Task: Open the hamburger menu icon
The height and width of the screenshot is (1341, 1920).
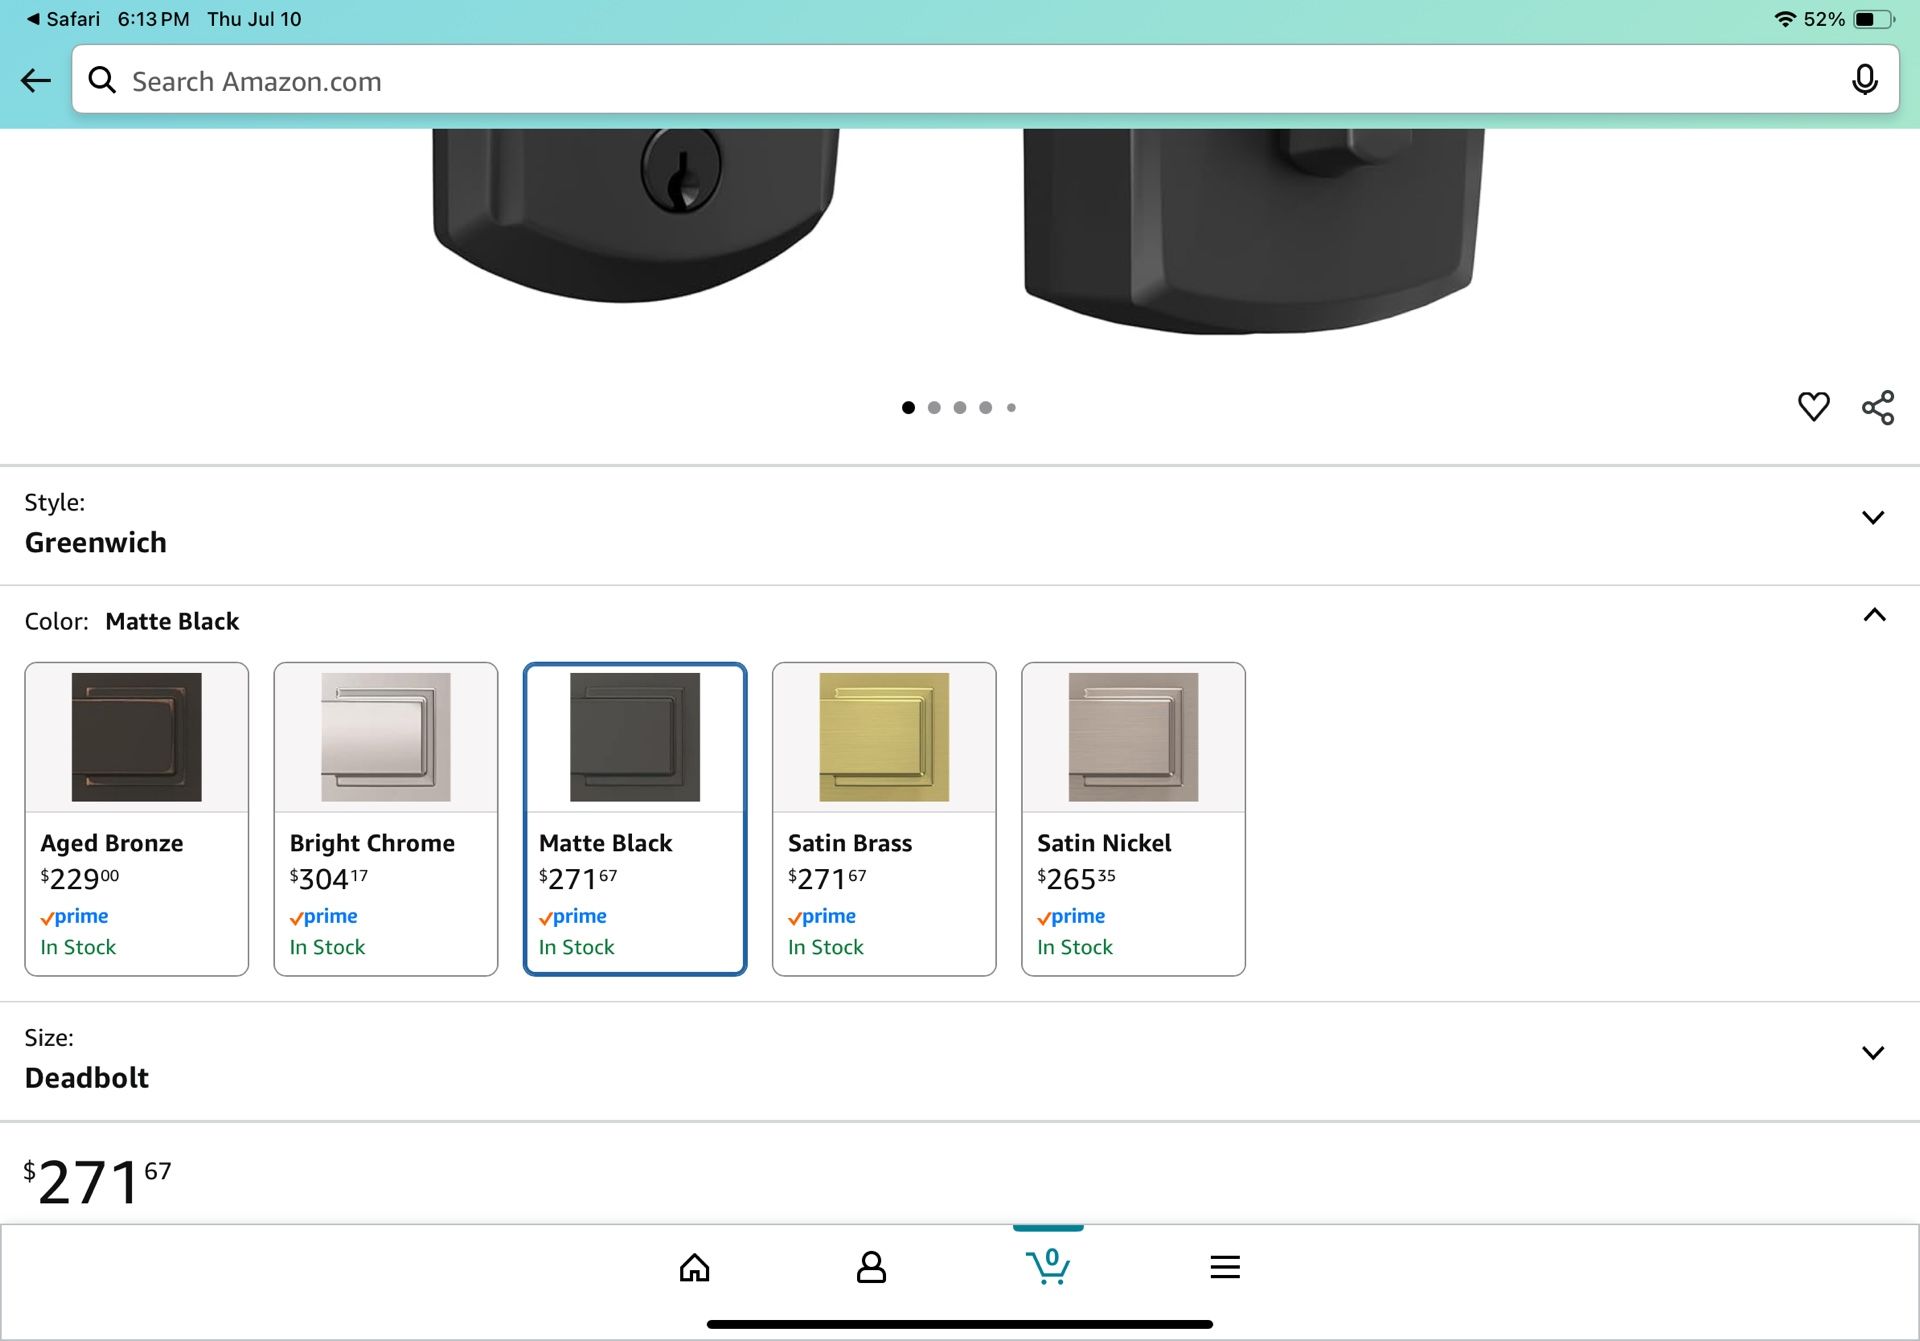Action: 1224,1268
